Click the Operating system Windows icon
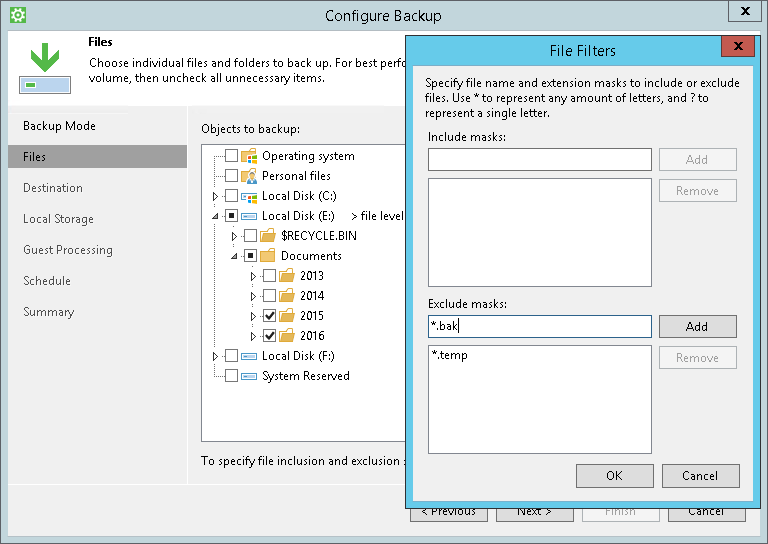The height and width of the screenshot is (544, 768). (250, 156)
